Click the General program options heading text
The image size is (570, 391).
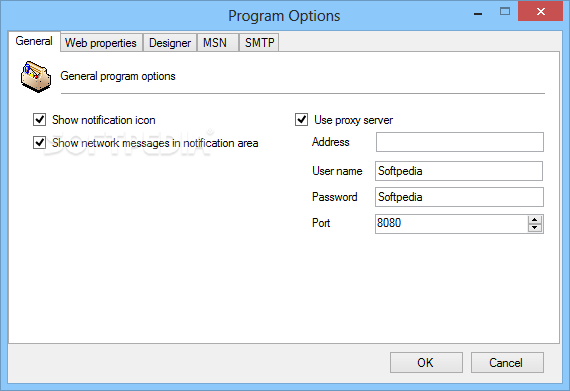pyautogui.click(x=118, y=76)
